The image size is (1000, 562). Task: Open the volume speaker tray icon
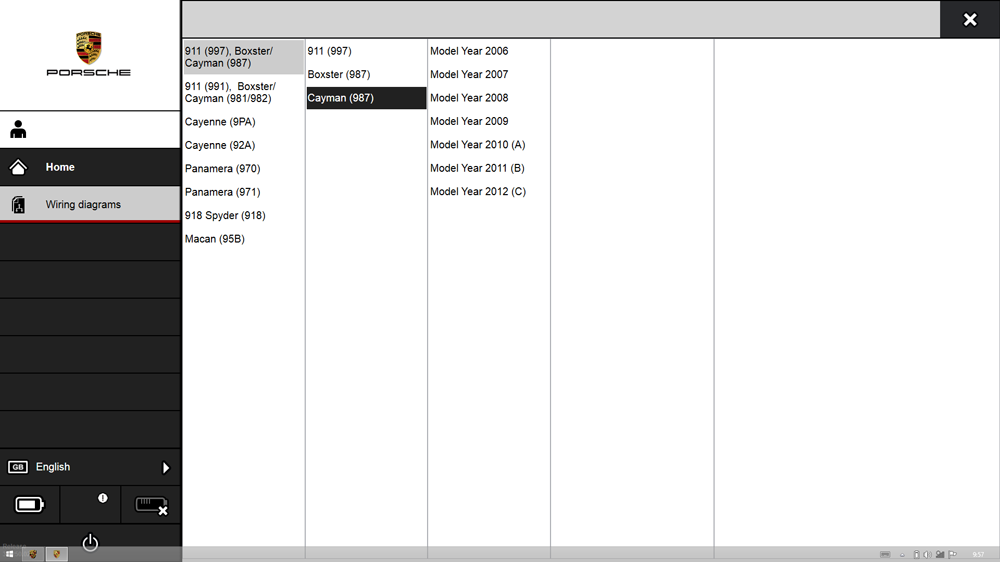(927, 554)
